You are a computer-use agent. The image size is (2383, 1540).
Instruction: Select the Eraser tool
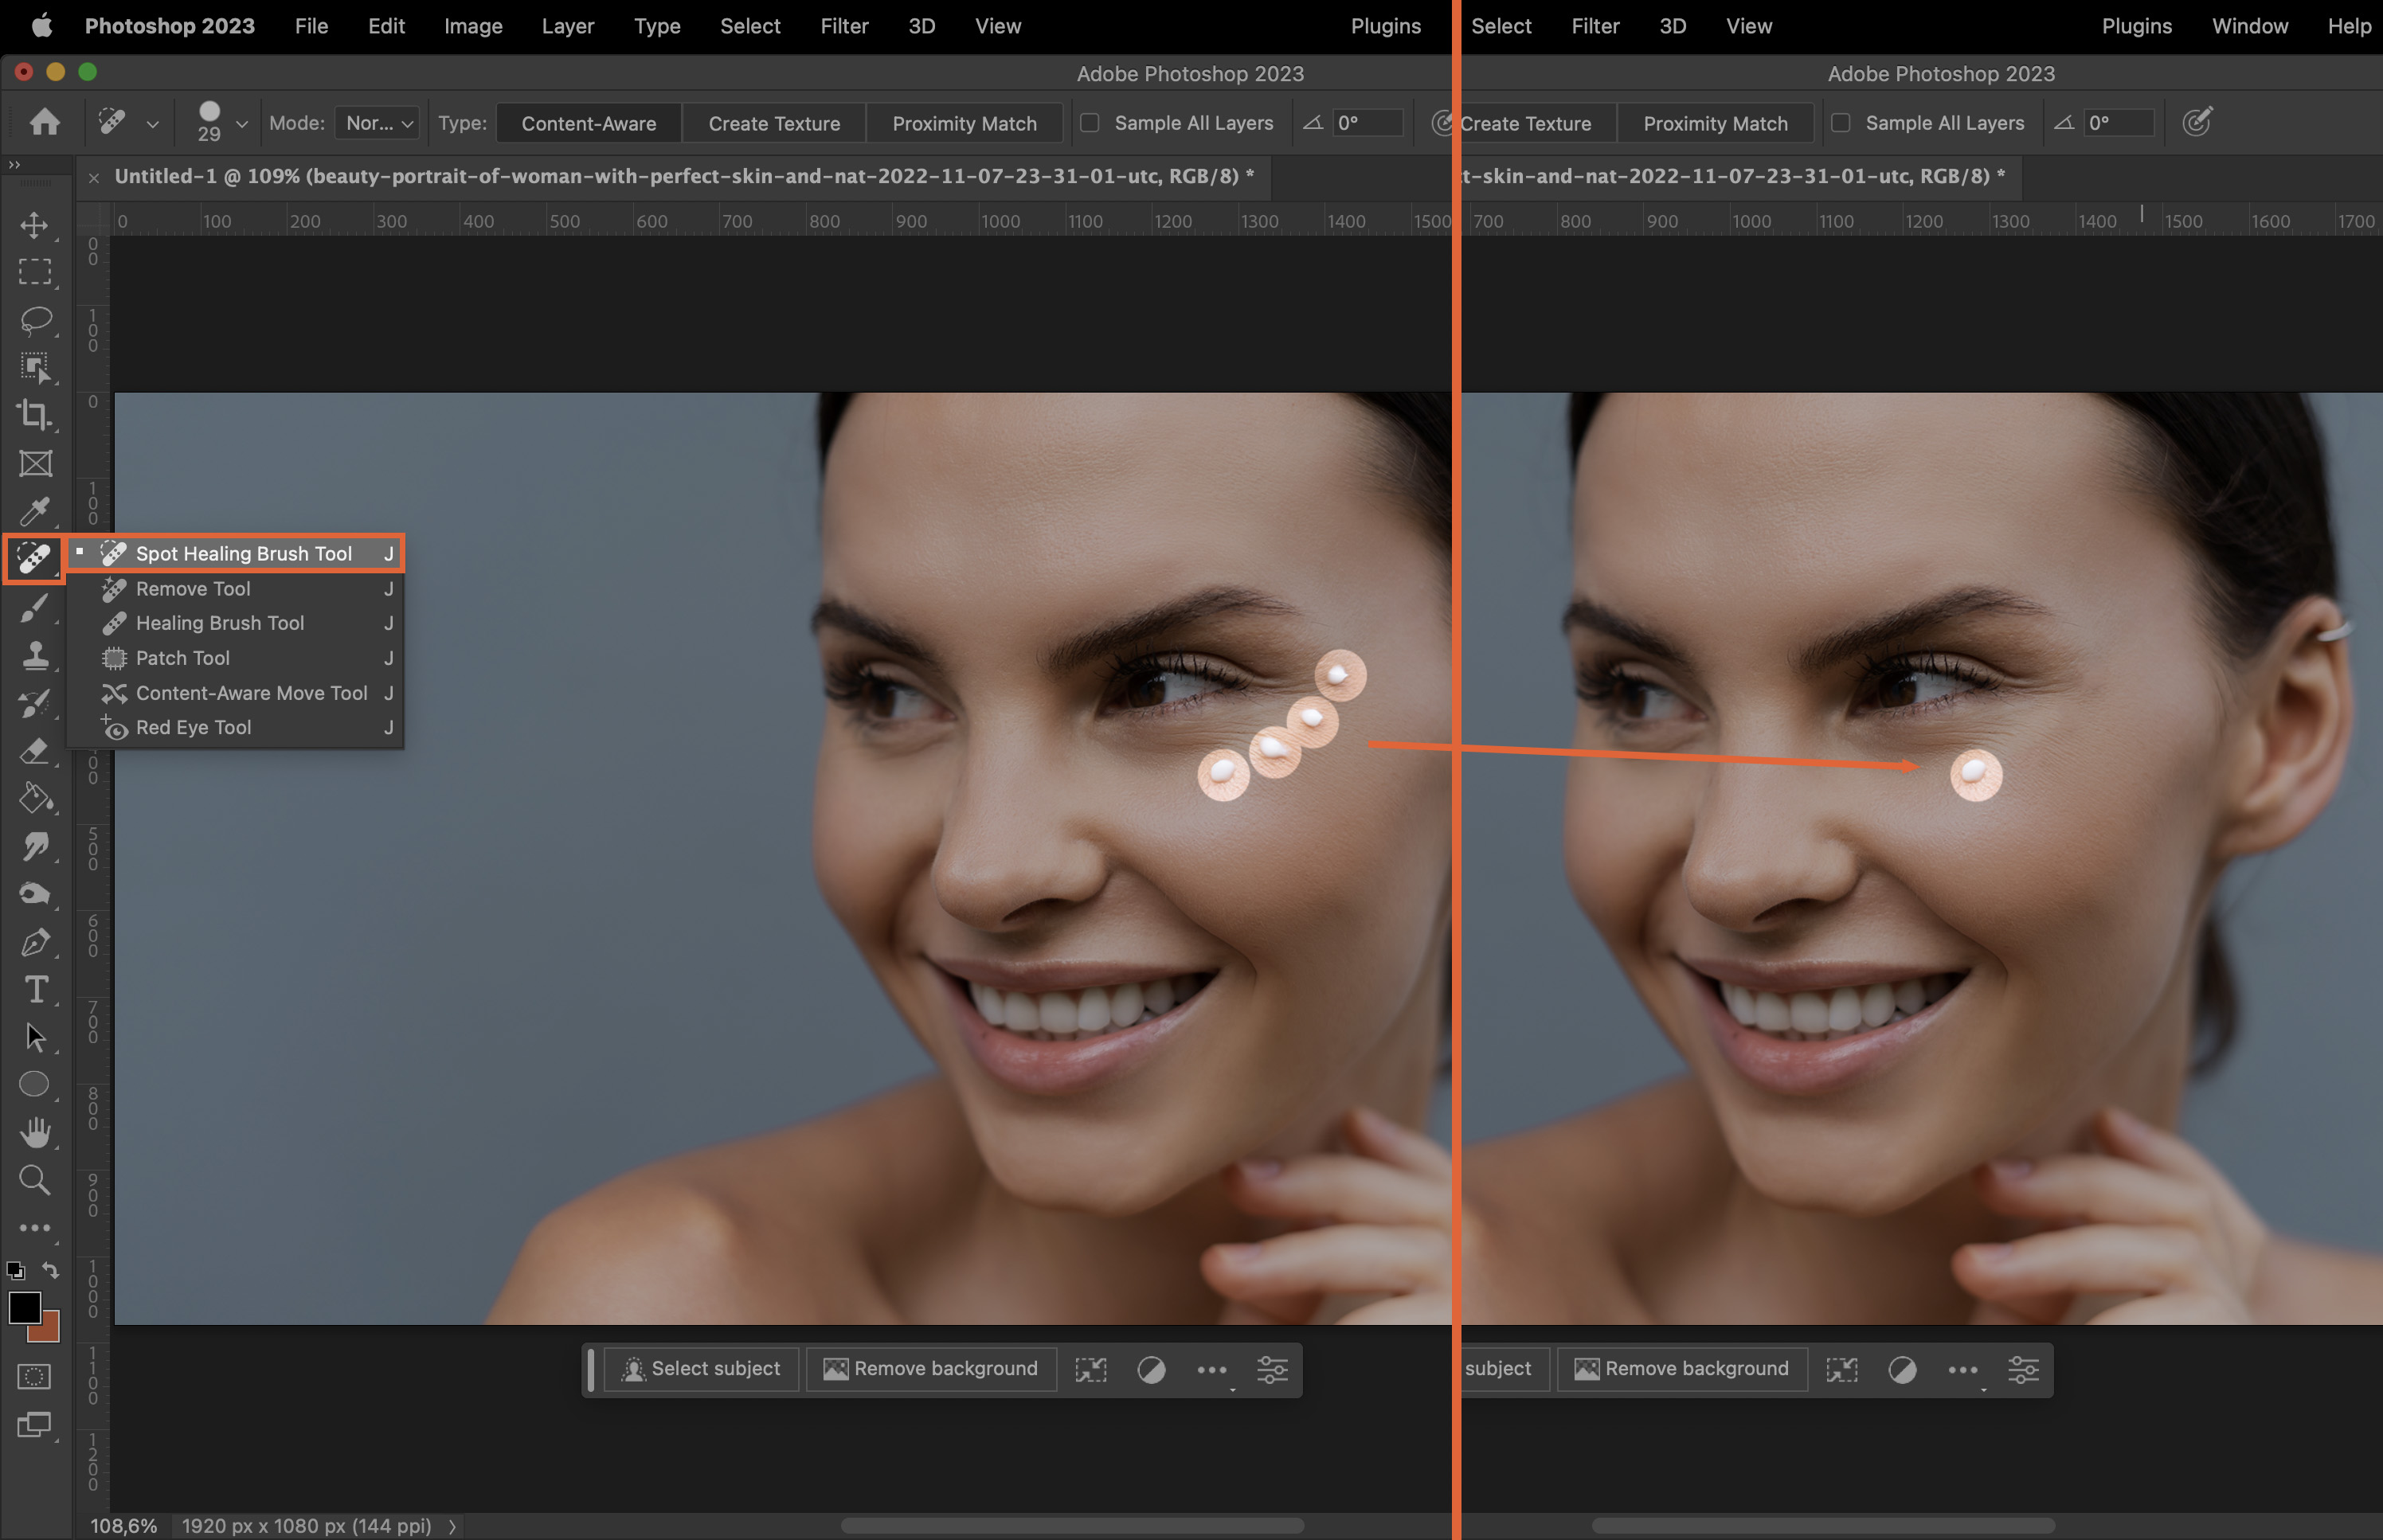tap(35, 751)
